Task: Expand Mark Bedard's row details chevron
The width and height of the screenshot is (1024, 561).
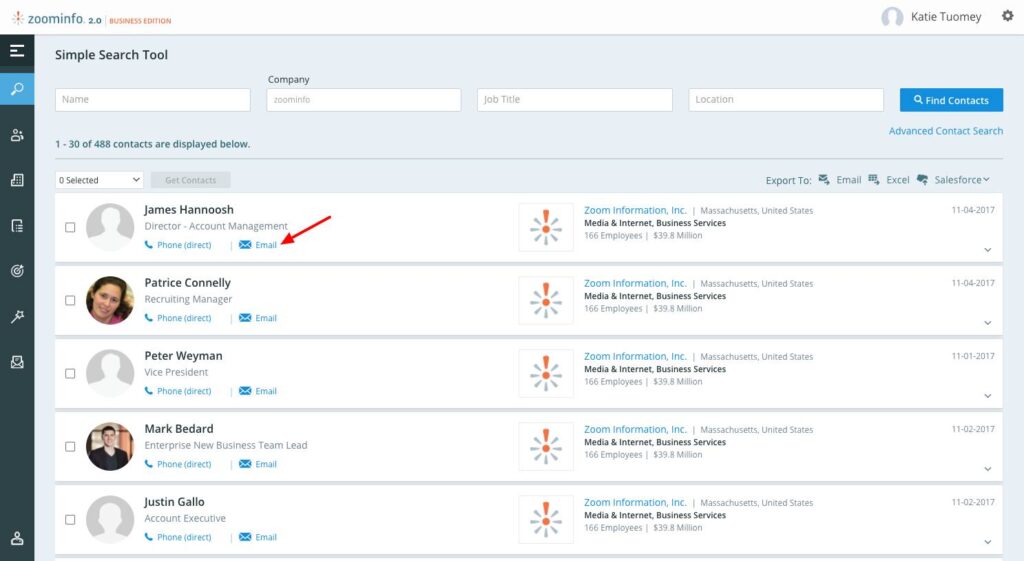Action: (x=987, y=470)
